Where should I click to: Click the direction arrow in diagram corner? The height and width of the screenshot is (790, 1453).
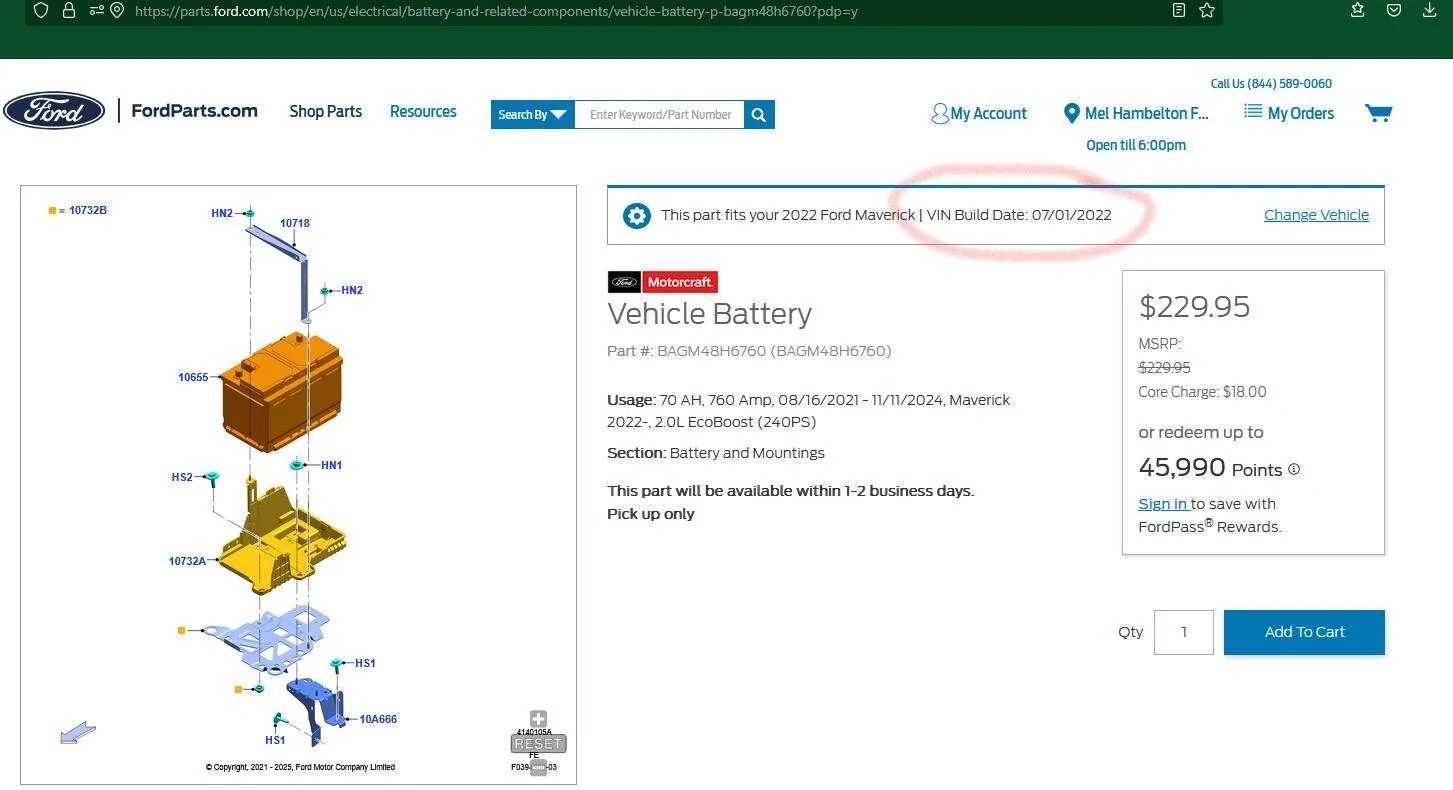78,733
